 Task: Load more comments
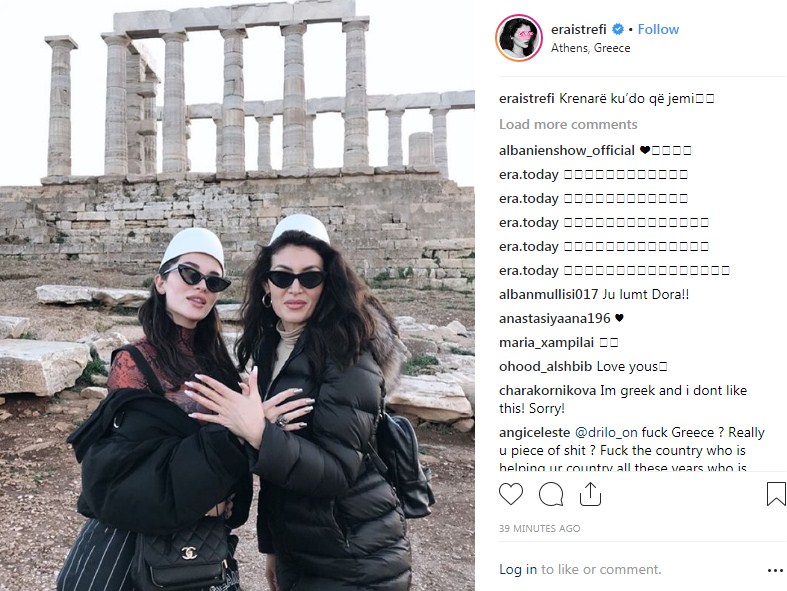(x=568, y=124)
